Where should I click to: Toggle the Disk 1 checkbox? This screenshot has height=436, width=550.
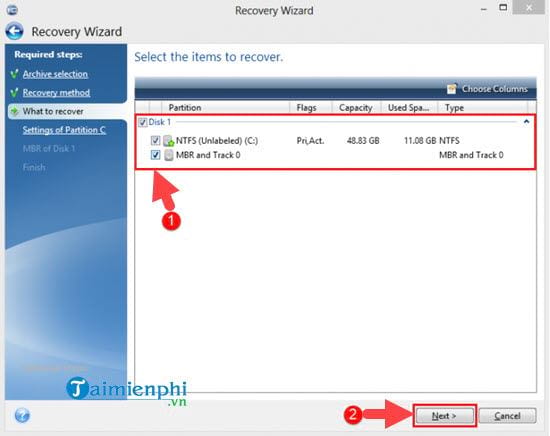(143, 122)
